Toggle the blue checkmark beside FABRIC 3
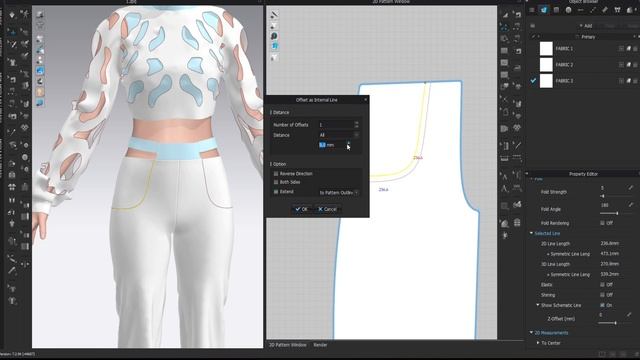Image resolution: width=640 pixels, height=360 pixels. [x=533, y=81]
